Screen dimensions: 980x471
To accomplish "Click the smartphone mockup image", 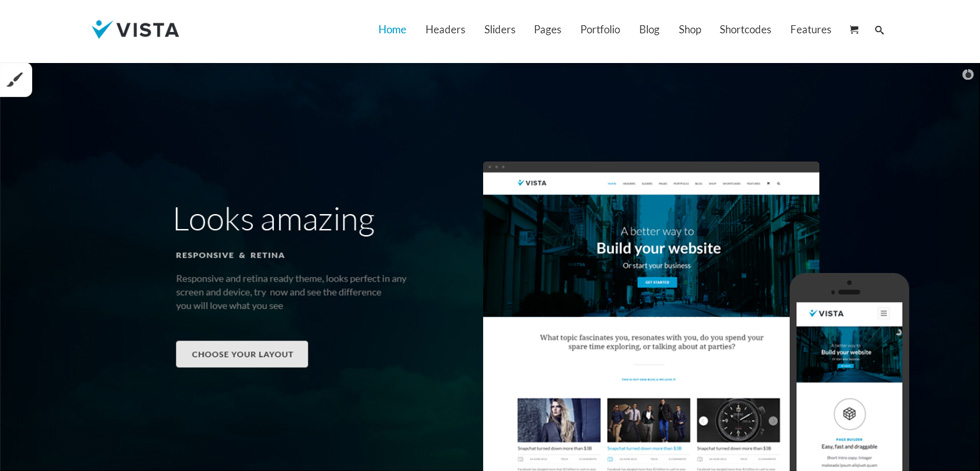I will 849,372.
